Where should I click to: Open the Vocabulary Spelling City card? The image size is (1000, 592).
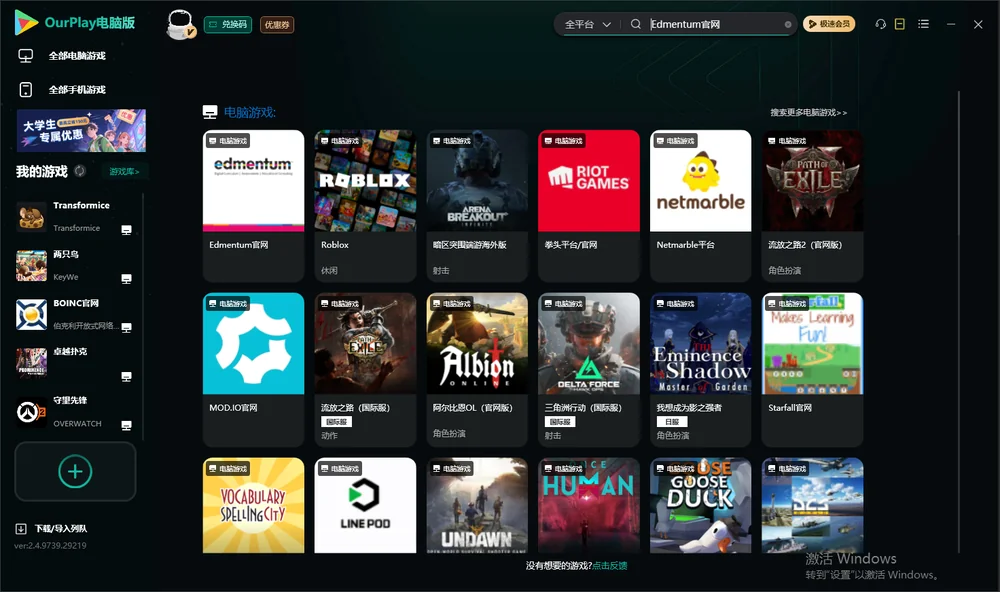[253, 505]
